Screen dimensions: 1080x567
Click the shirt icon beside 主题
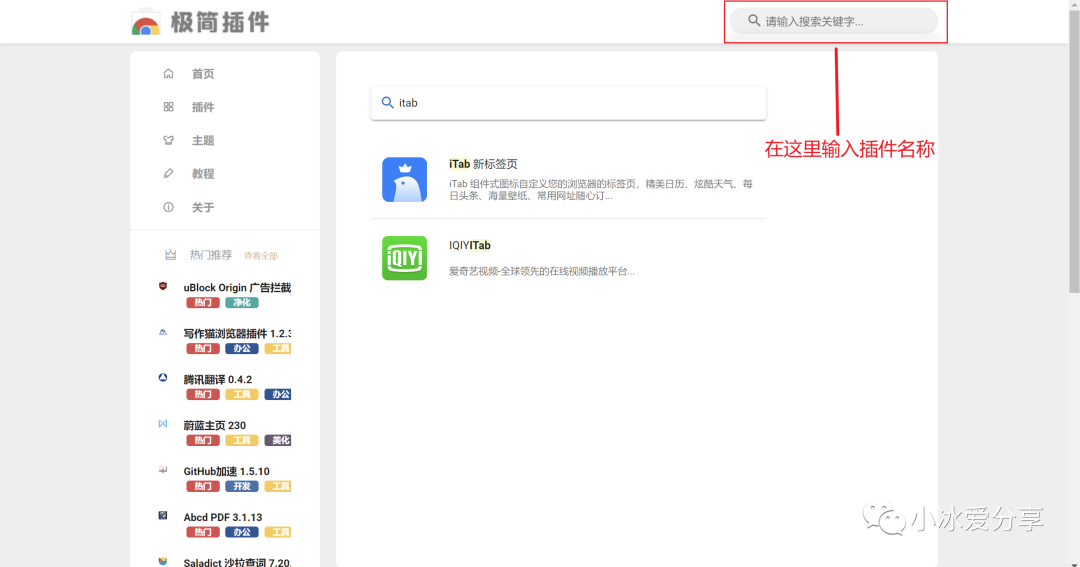[x=168, y=140]
